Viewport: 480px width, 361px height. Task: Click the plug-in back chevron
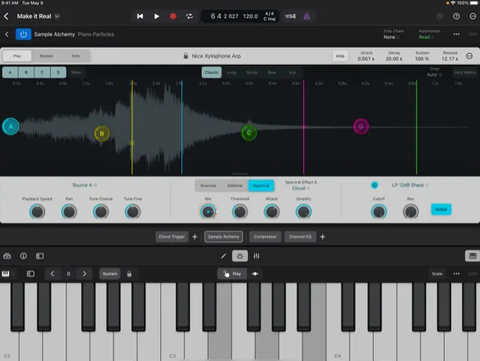7,34
